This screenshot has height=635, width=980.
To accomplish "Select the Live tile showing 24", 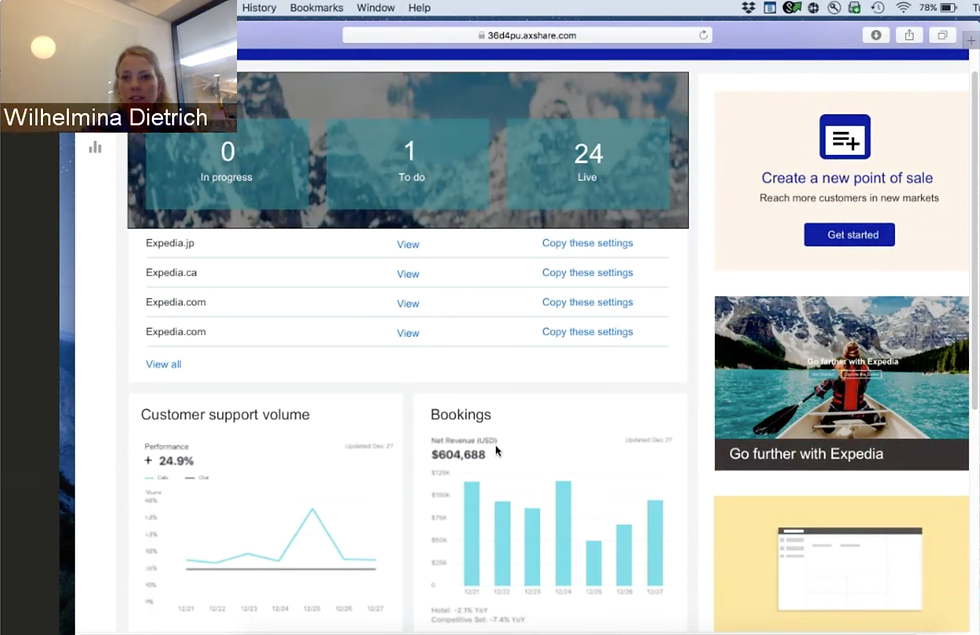I will 588,164.
